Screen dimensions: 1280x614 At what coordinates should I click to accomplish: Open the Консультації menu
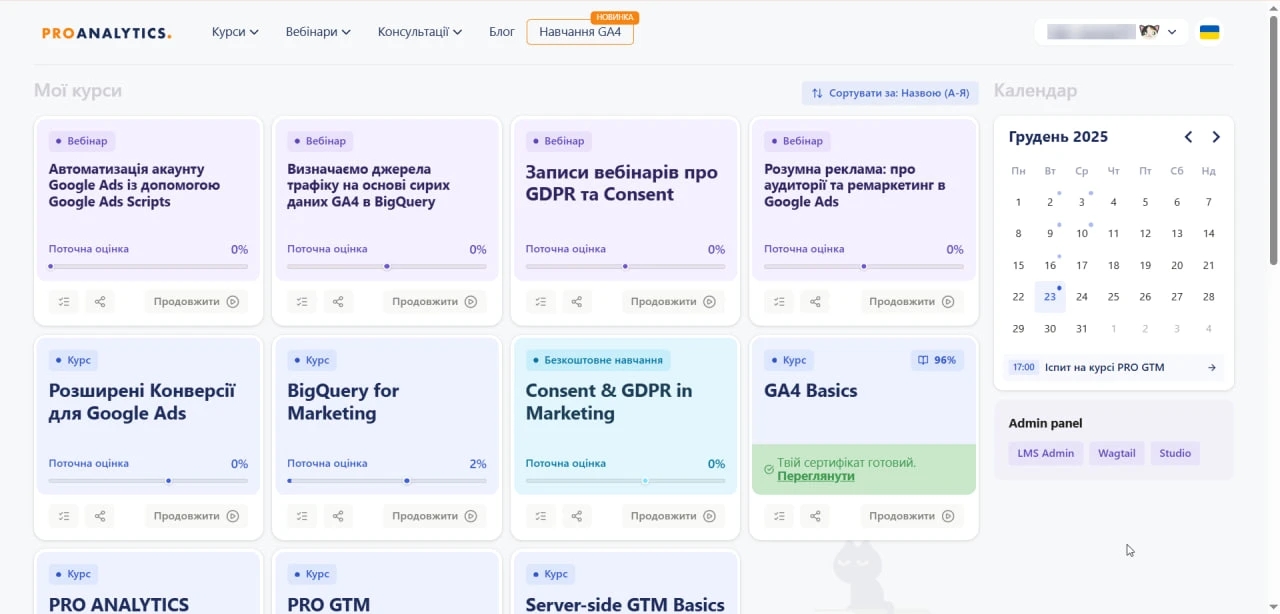coord(419,32)
